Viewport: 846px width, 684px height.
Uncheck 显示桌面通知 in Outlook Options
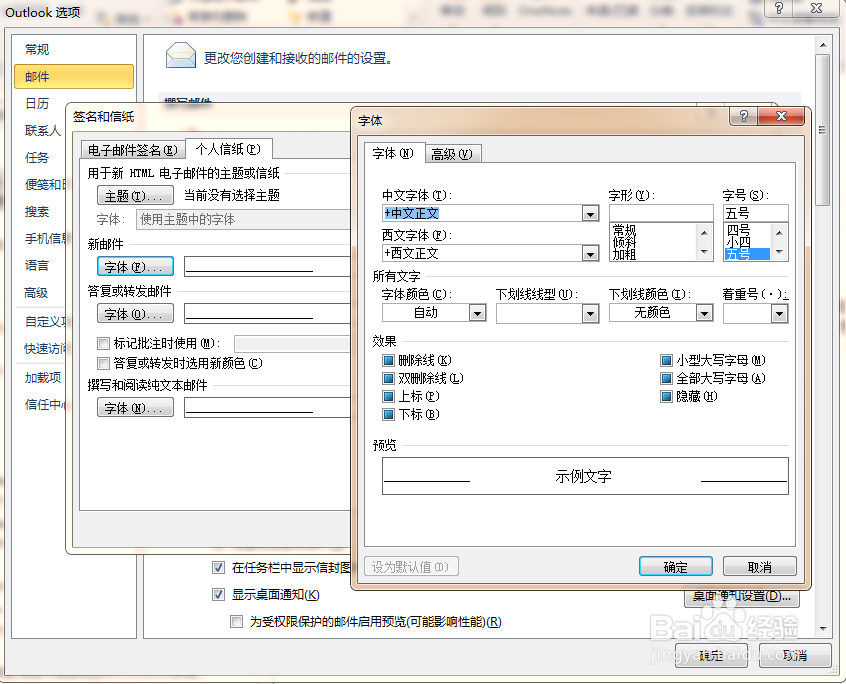218,594
